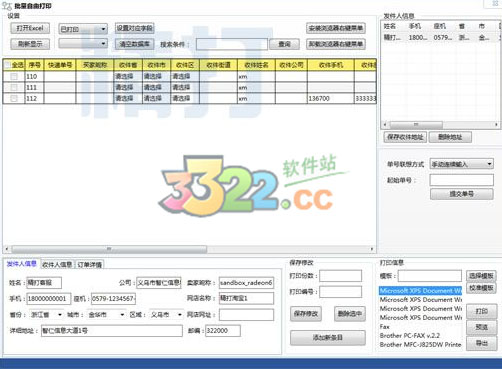Switch to the 收件人信息 tab

[x=57, y=265]
